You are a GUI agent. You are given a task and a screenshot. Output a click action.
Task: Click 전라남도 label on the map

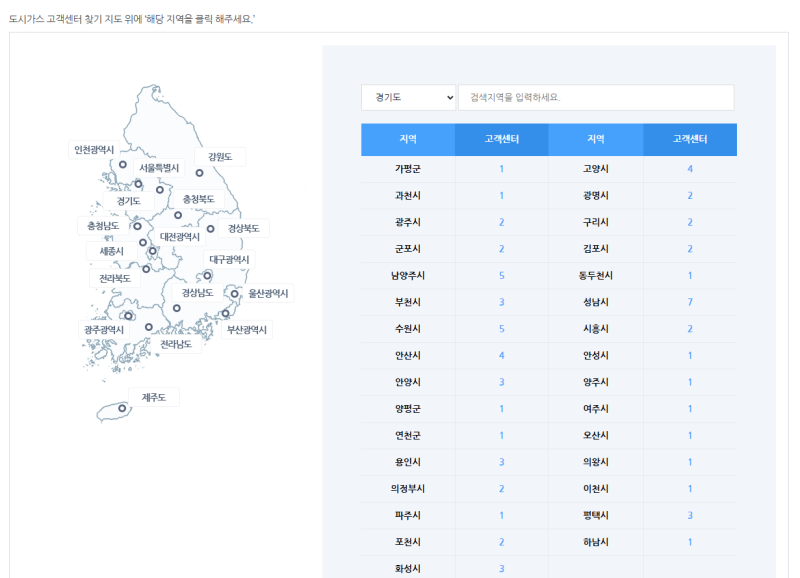pos(176,344)
